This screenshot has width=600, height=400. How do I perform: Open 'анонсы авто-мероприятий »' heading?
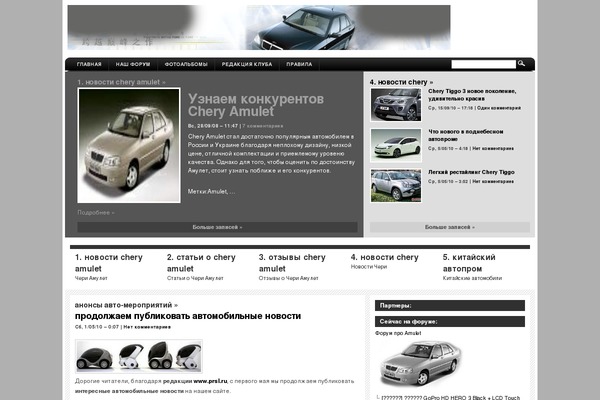point(126,305)
